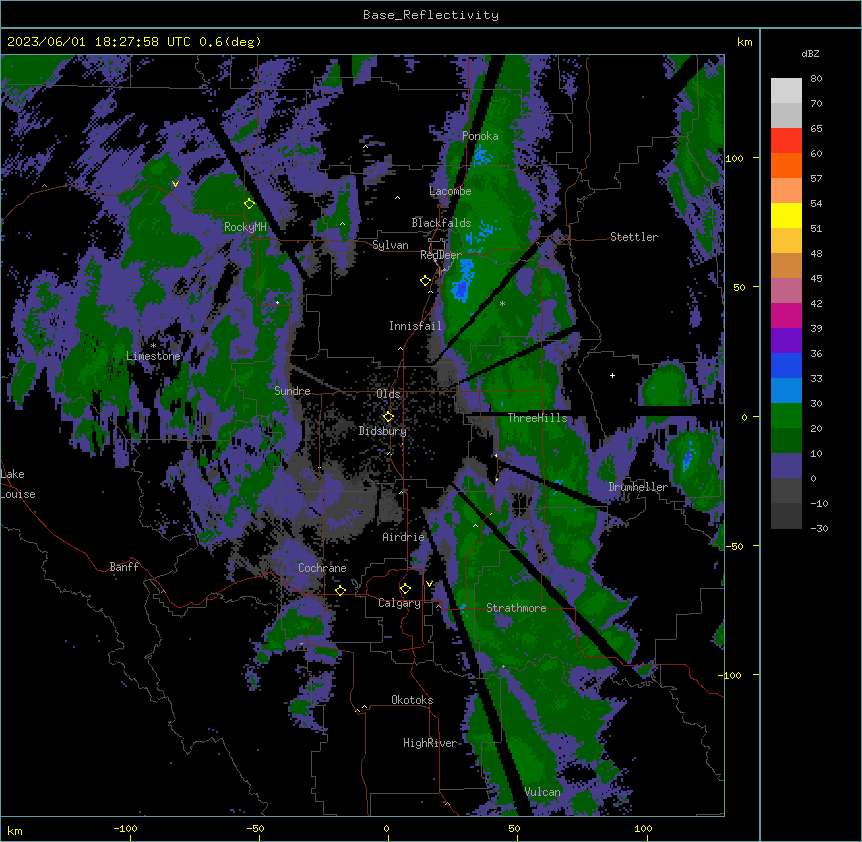Screen dimensions: 862x842
Task: Click the ThreeHills label
Action: (537, 418)
